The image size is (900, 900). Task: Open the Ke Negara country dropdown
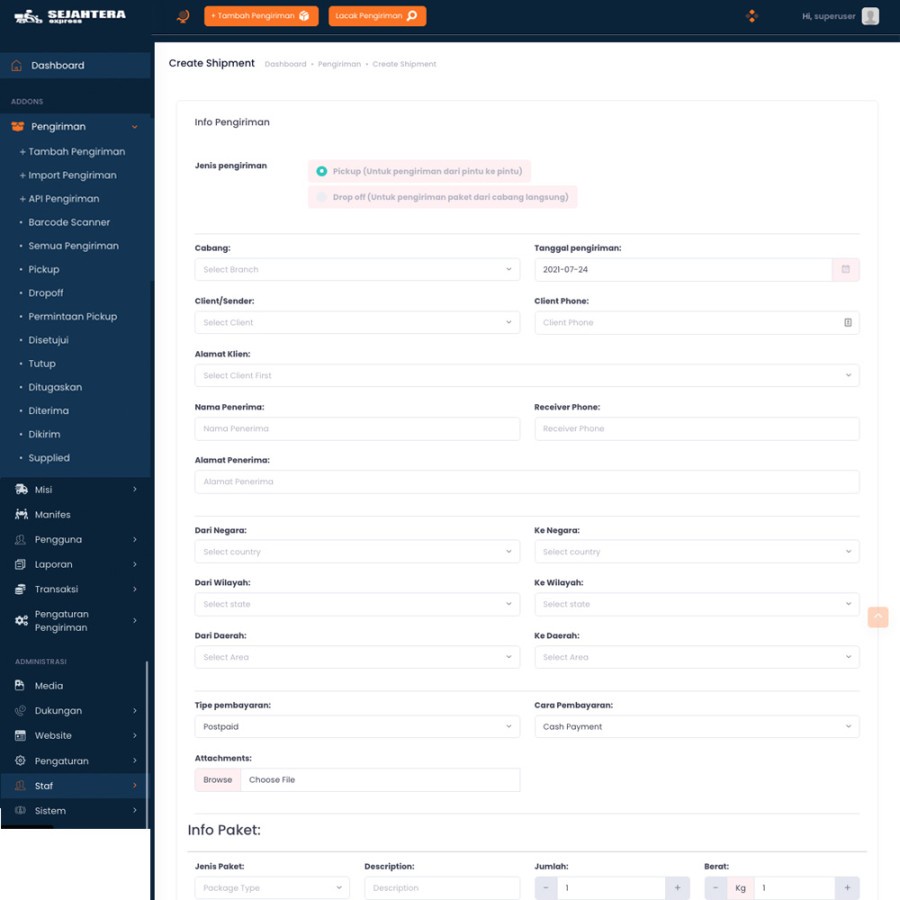click(x=697, y=552)
